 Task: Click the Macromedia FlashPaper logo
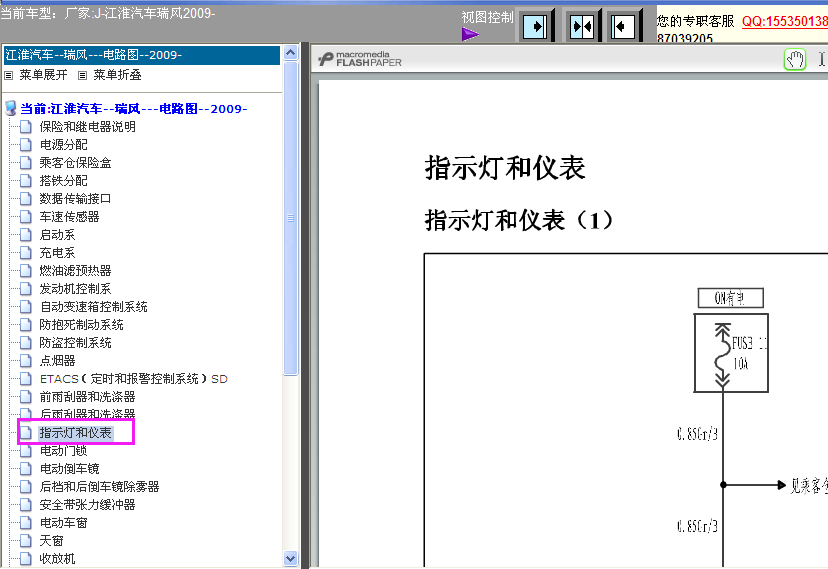pyautogui.click(x=360, y=59)
